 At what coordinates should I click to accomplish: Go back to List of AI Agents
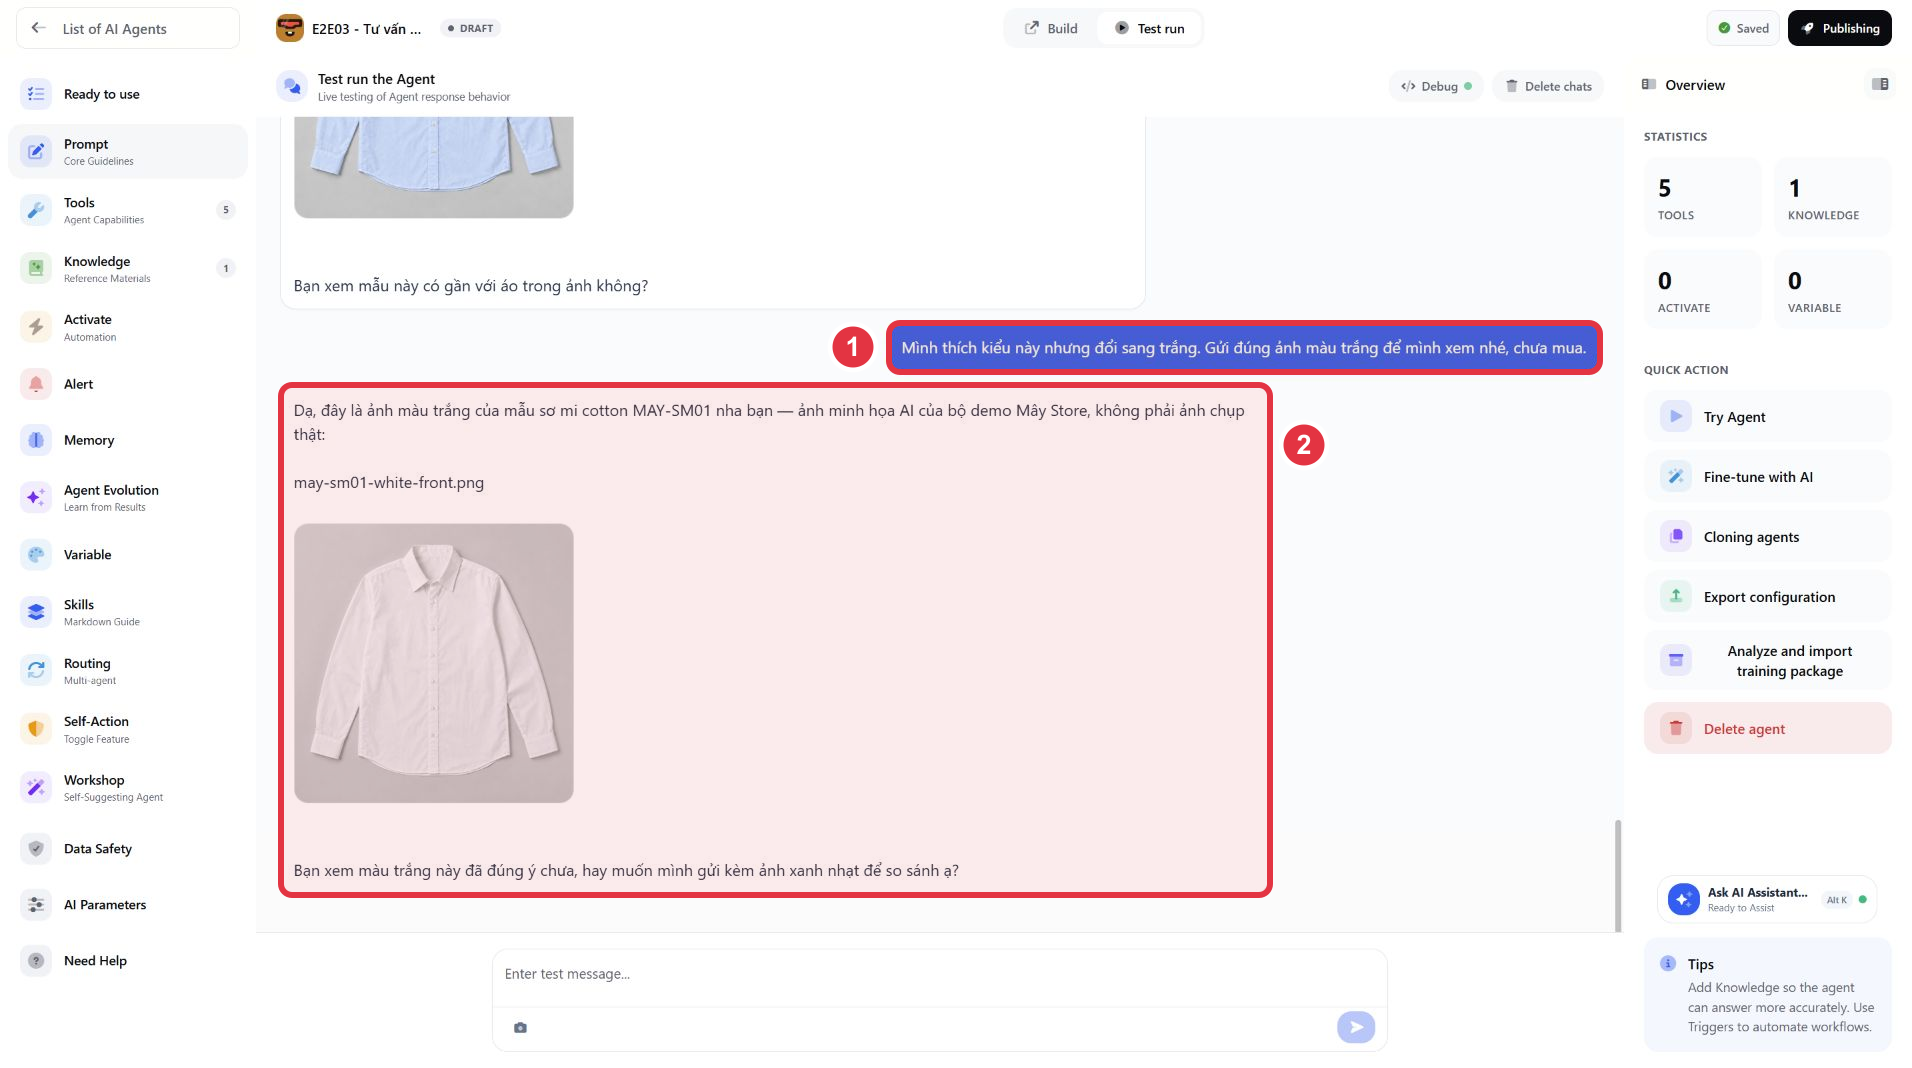[x=128, y=28]
